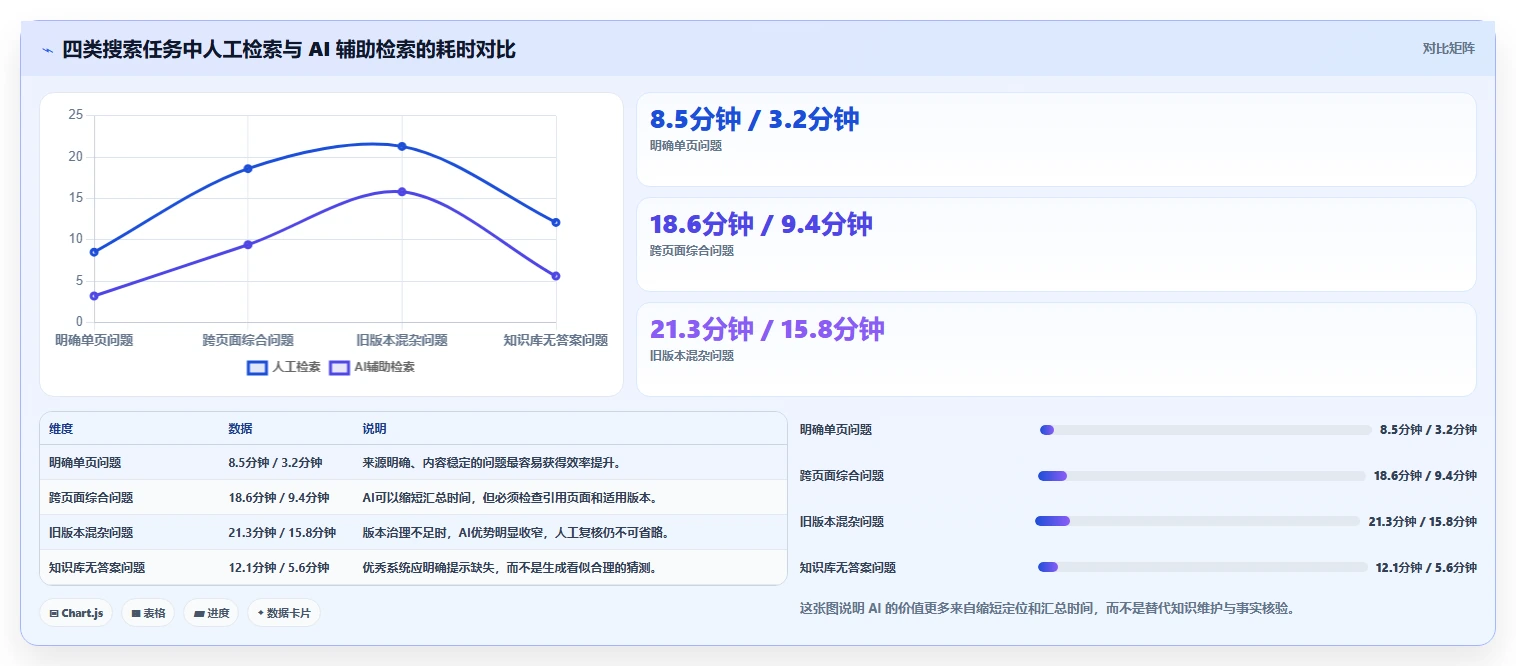Viewport: 1516px width, 666px height.
Task: Click the Chart.js chip below the table
Action: tap(76, 613)
